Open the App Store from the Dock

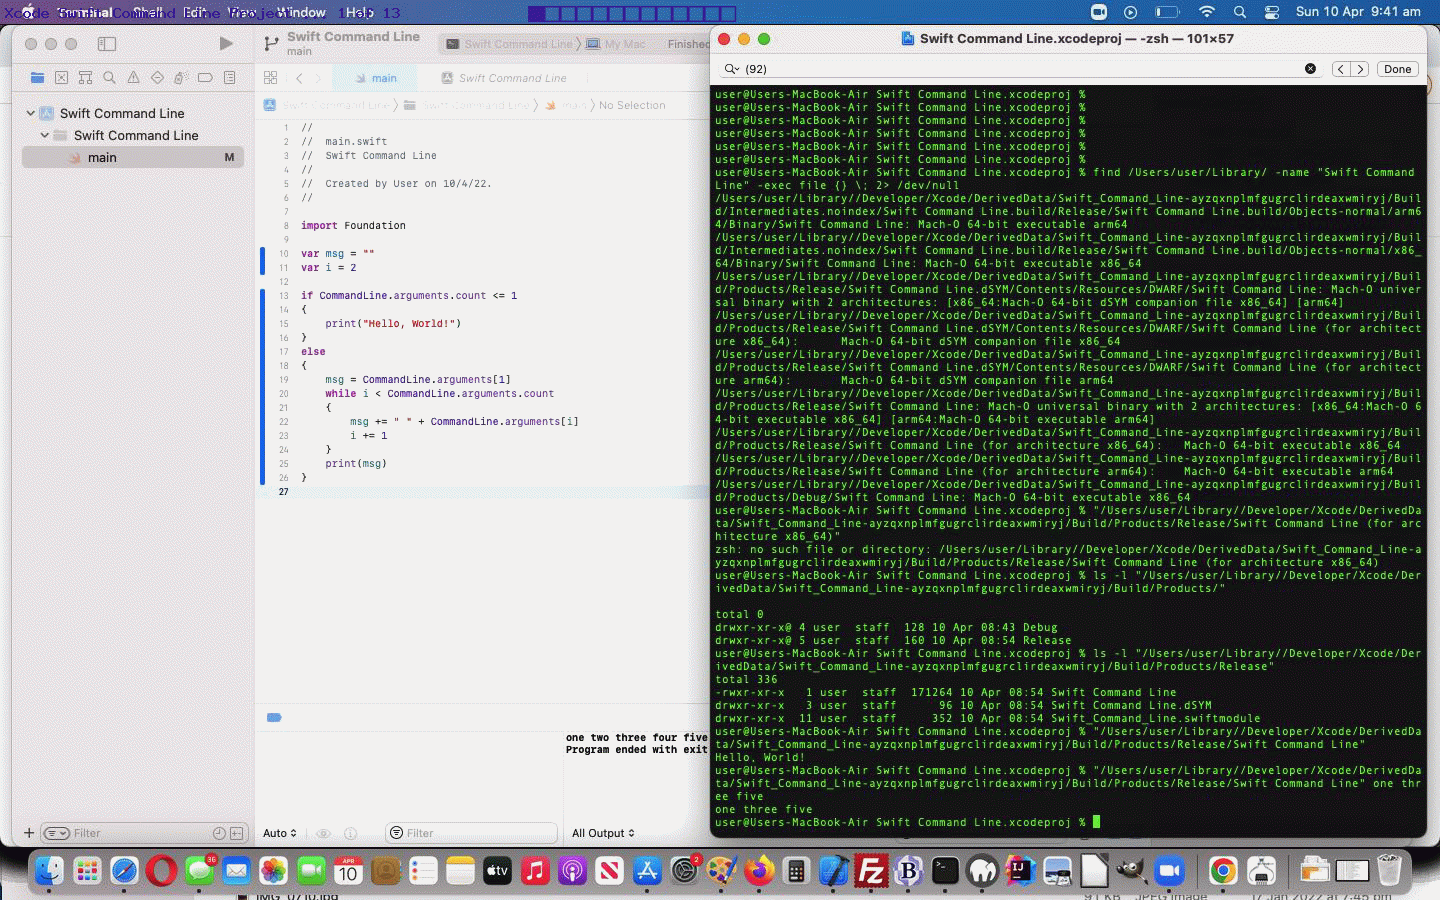pos(647,871)
